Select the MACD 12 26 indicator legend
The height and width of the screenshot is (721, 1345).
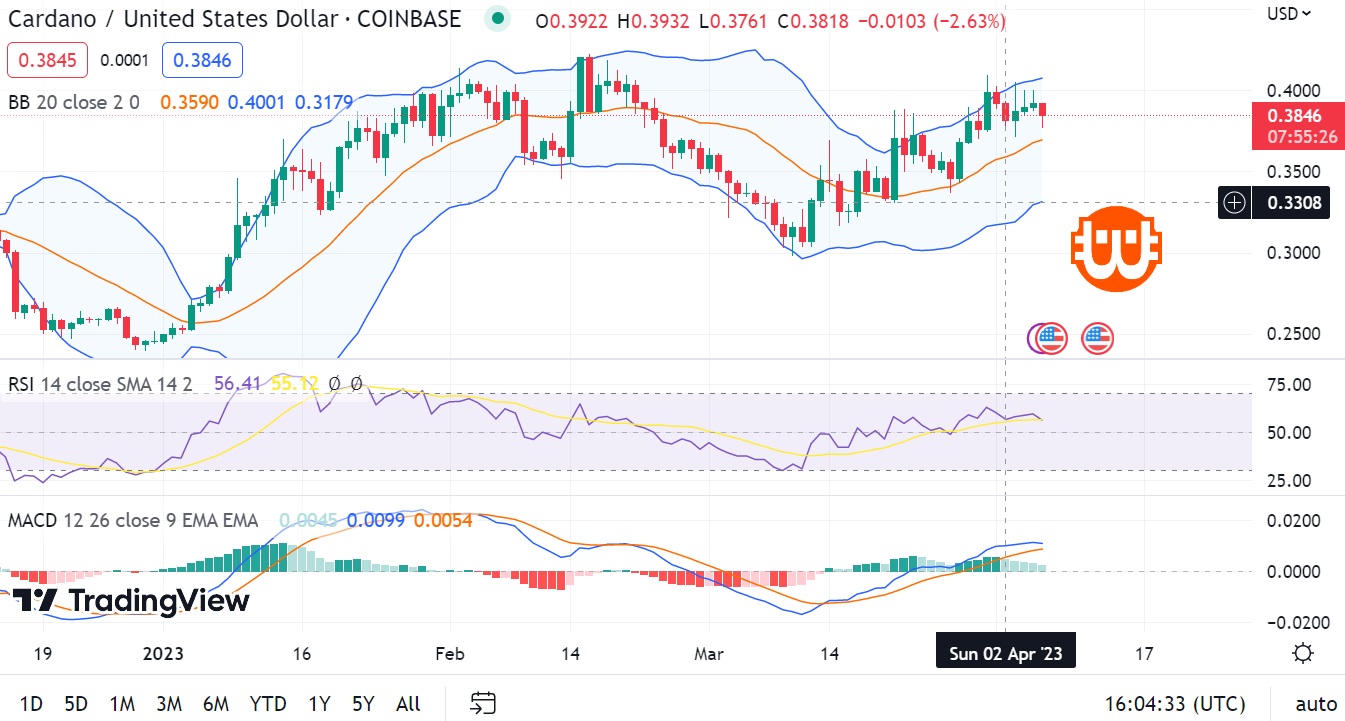(132, 520)
